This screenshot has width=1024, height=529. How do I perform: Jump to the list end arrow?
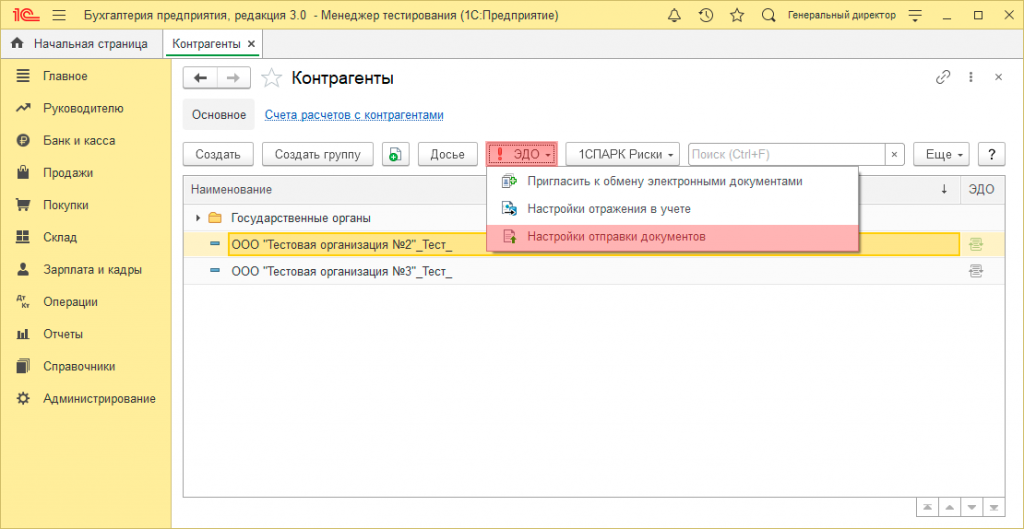tap(994, 507)
